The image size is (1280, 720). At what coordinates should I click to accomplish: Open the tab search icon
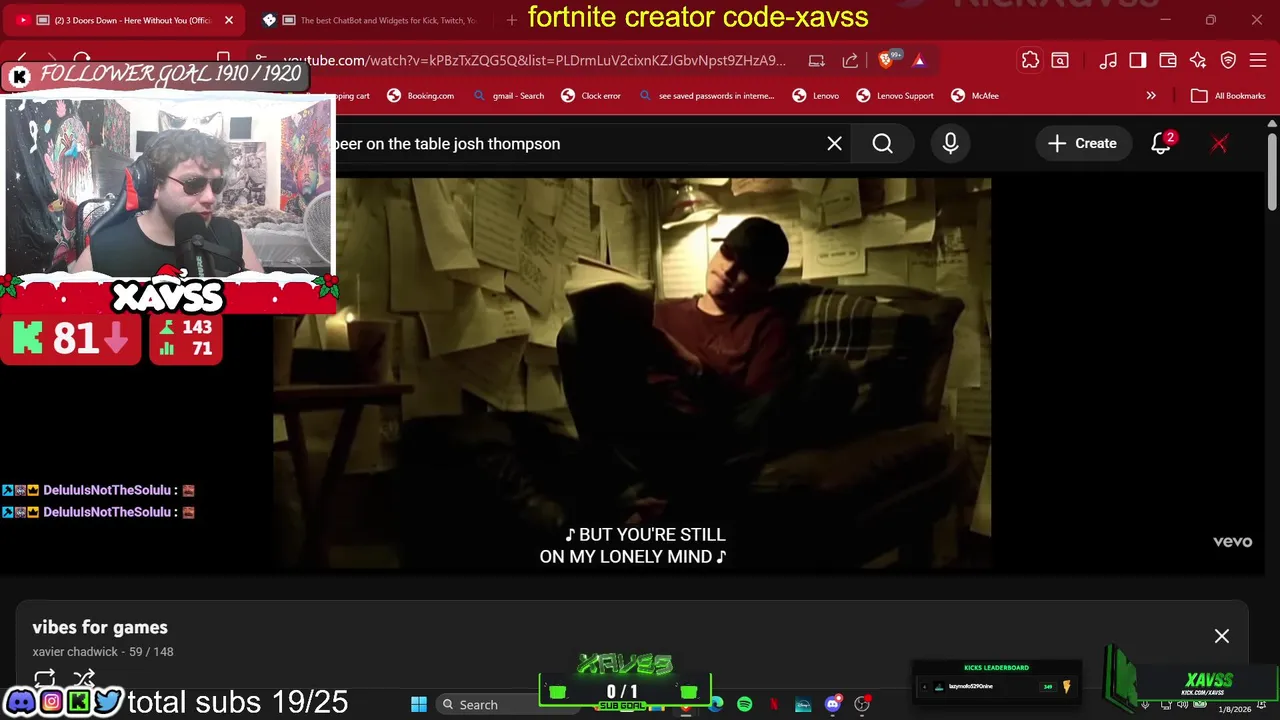pyautogui.click(x=1060, y=61)
